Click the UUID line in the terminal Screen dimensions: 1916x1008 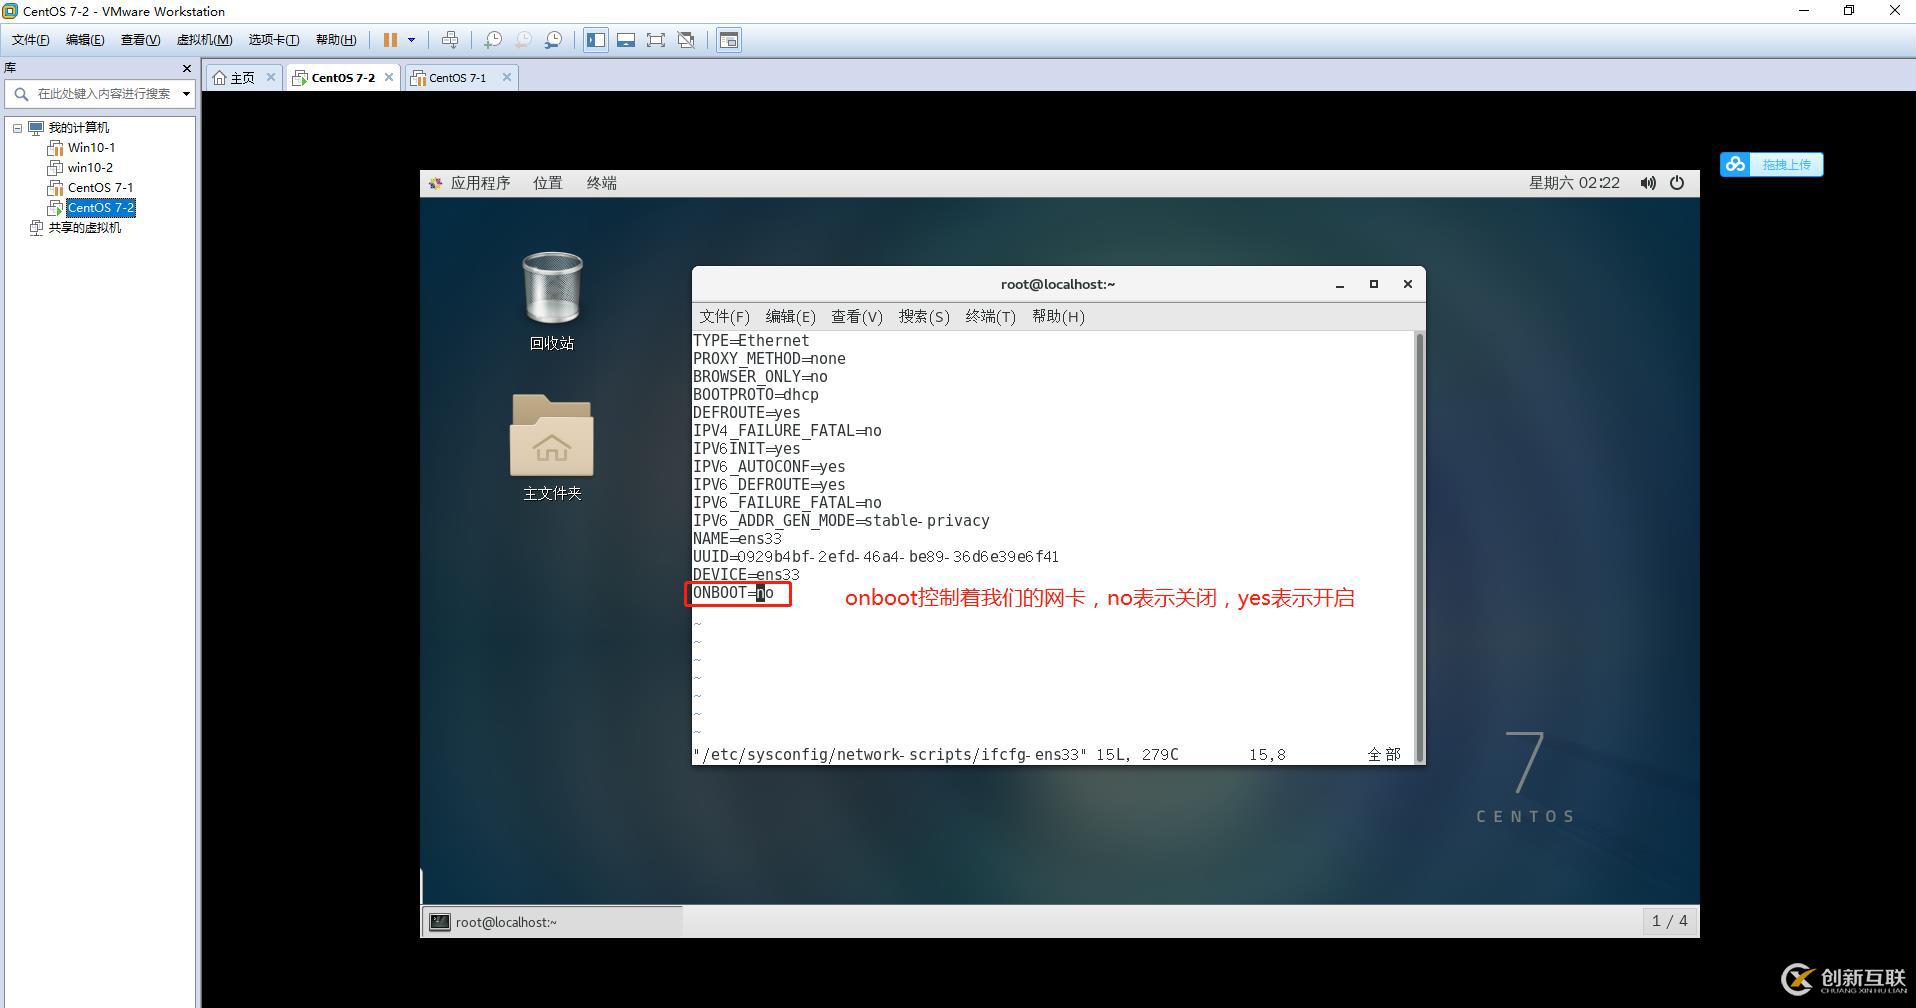[x=876, y=557]
